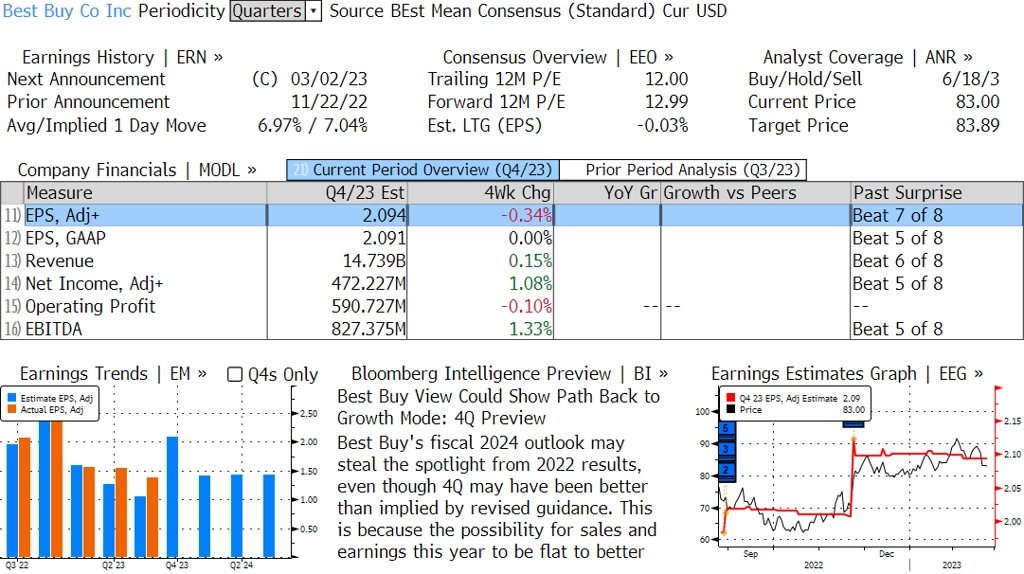
Task: Click the black Price legend swatch
Action: coord(730,409)
